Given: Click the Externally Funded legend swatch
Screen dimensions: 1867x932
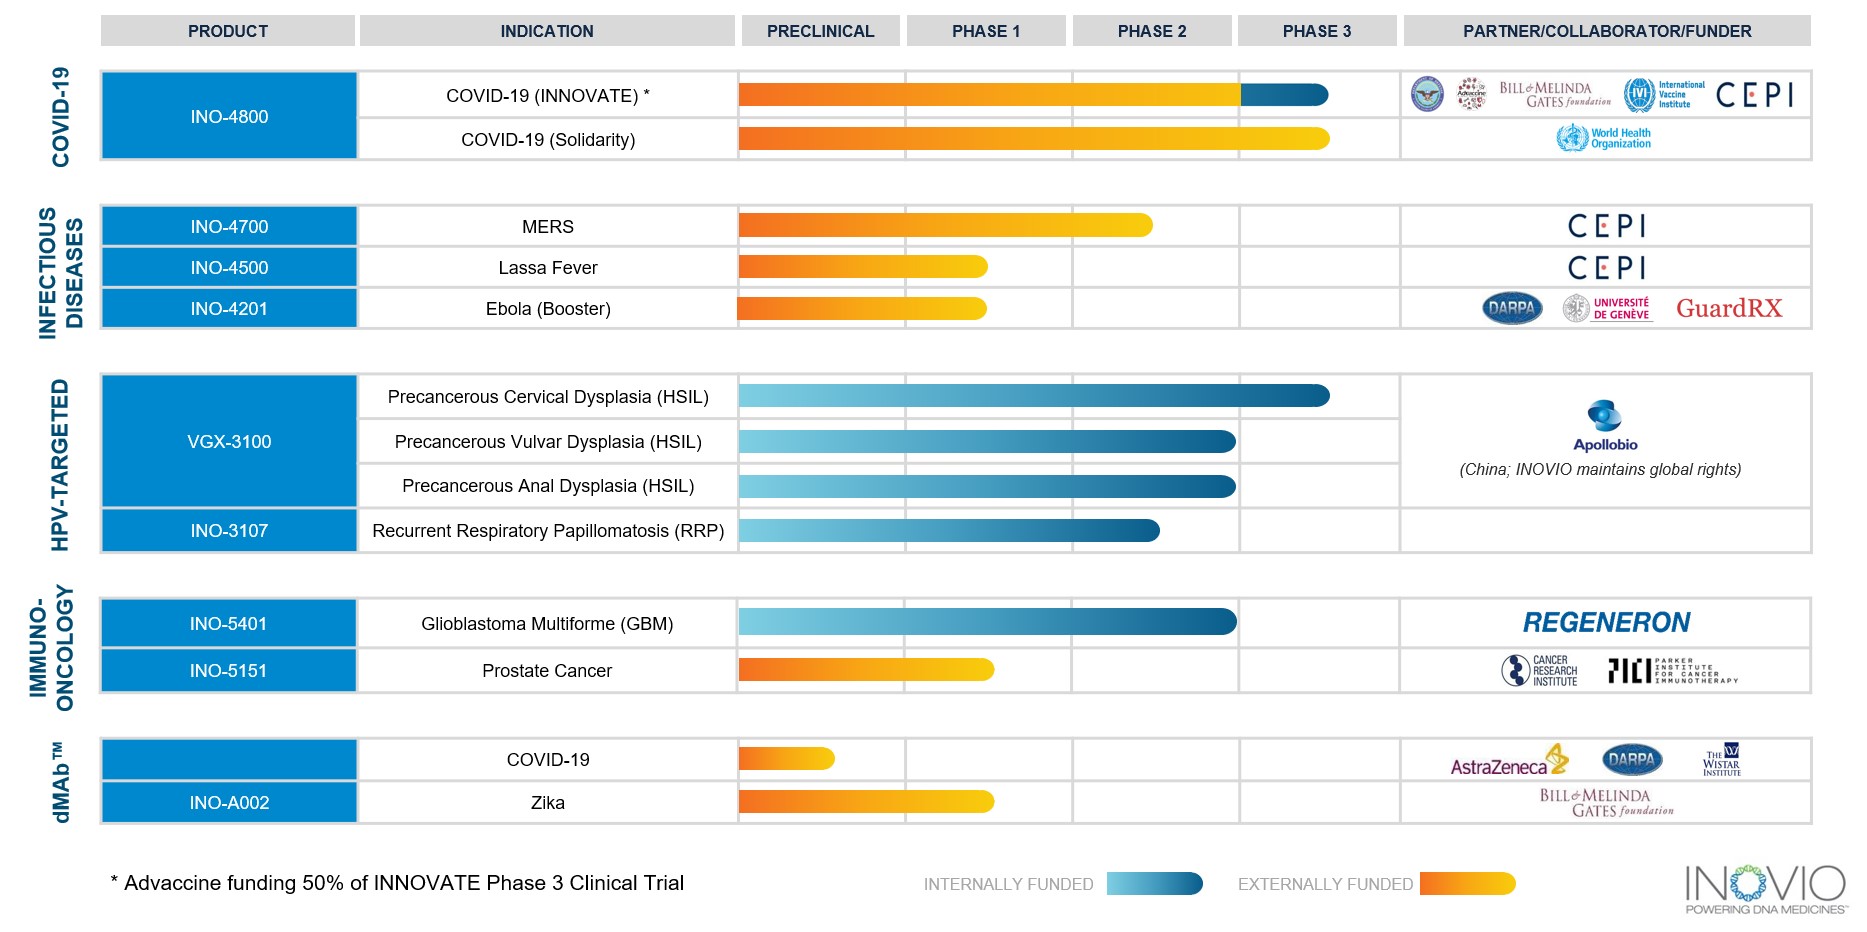Looking at the screenshot, I should pyautogui.click(x=1467, y=884).
